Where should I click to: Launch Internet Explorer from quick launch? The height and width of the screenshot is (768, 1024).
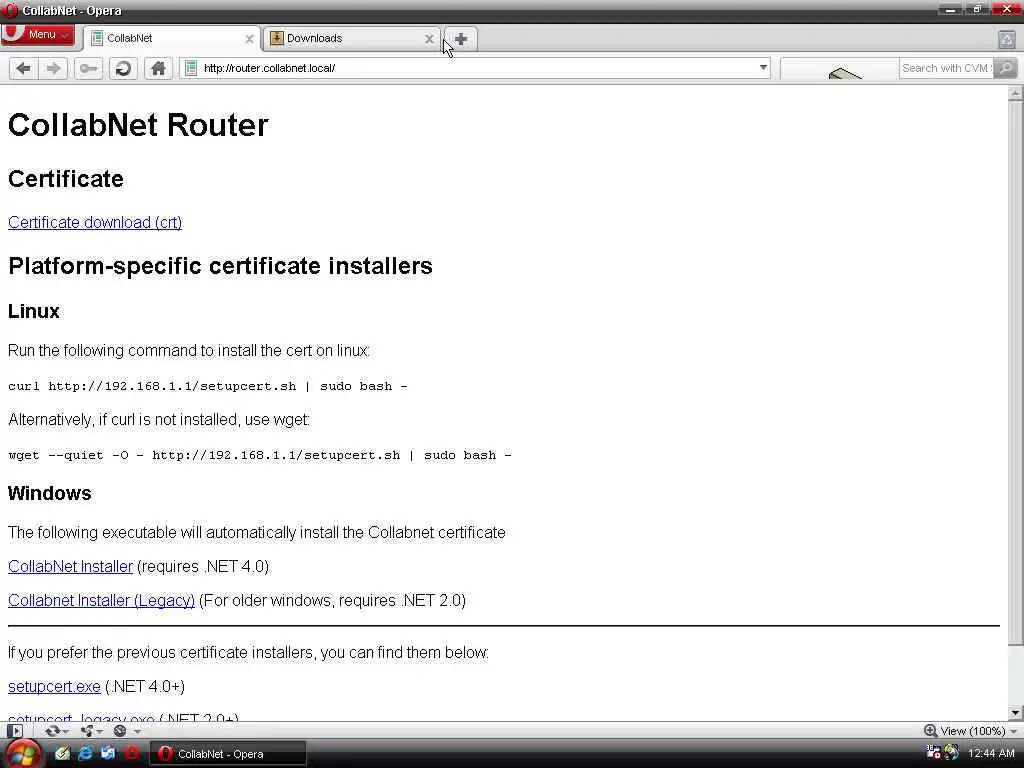[x=86, y=753]
